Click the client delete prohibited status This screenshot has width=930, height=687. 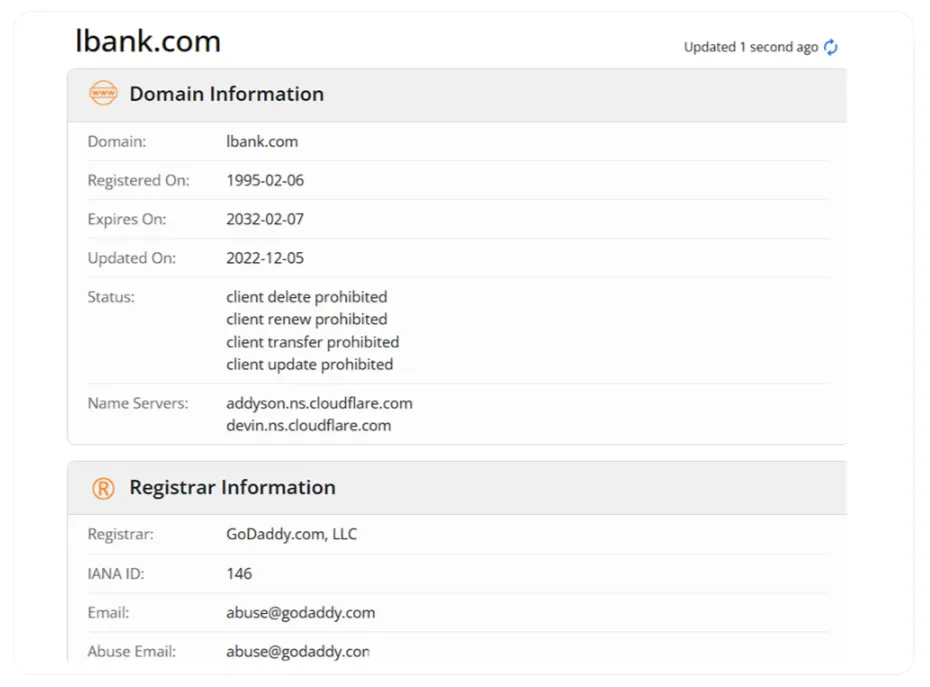click(306, 297)
